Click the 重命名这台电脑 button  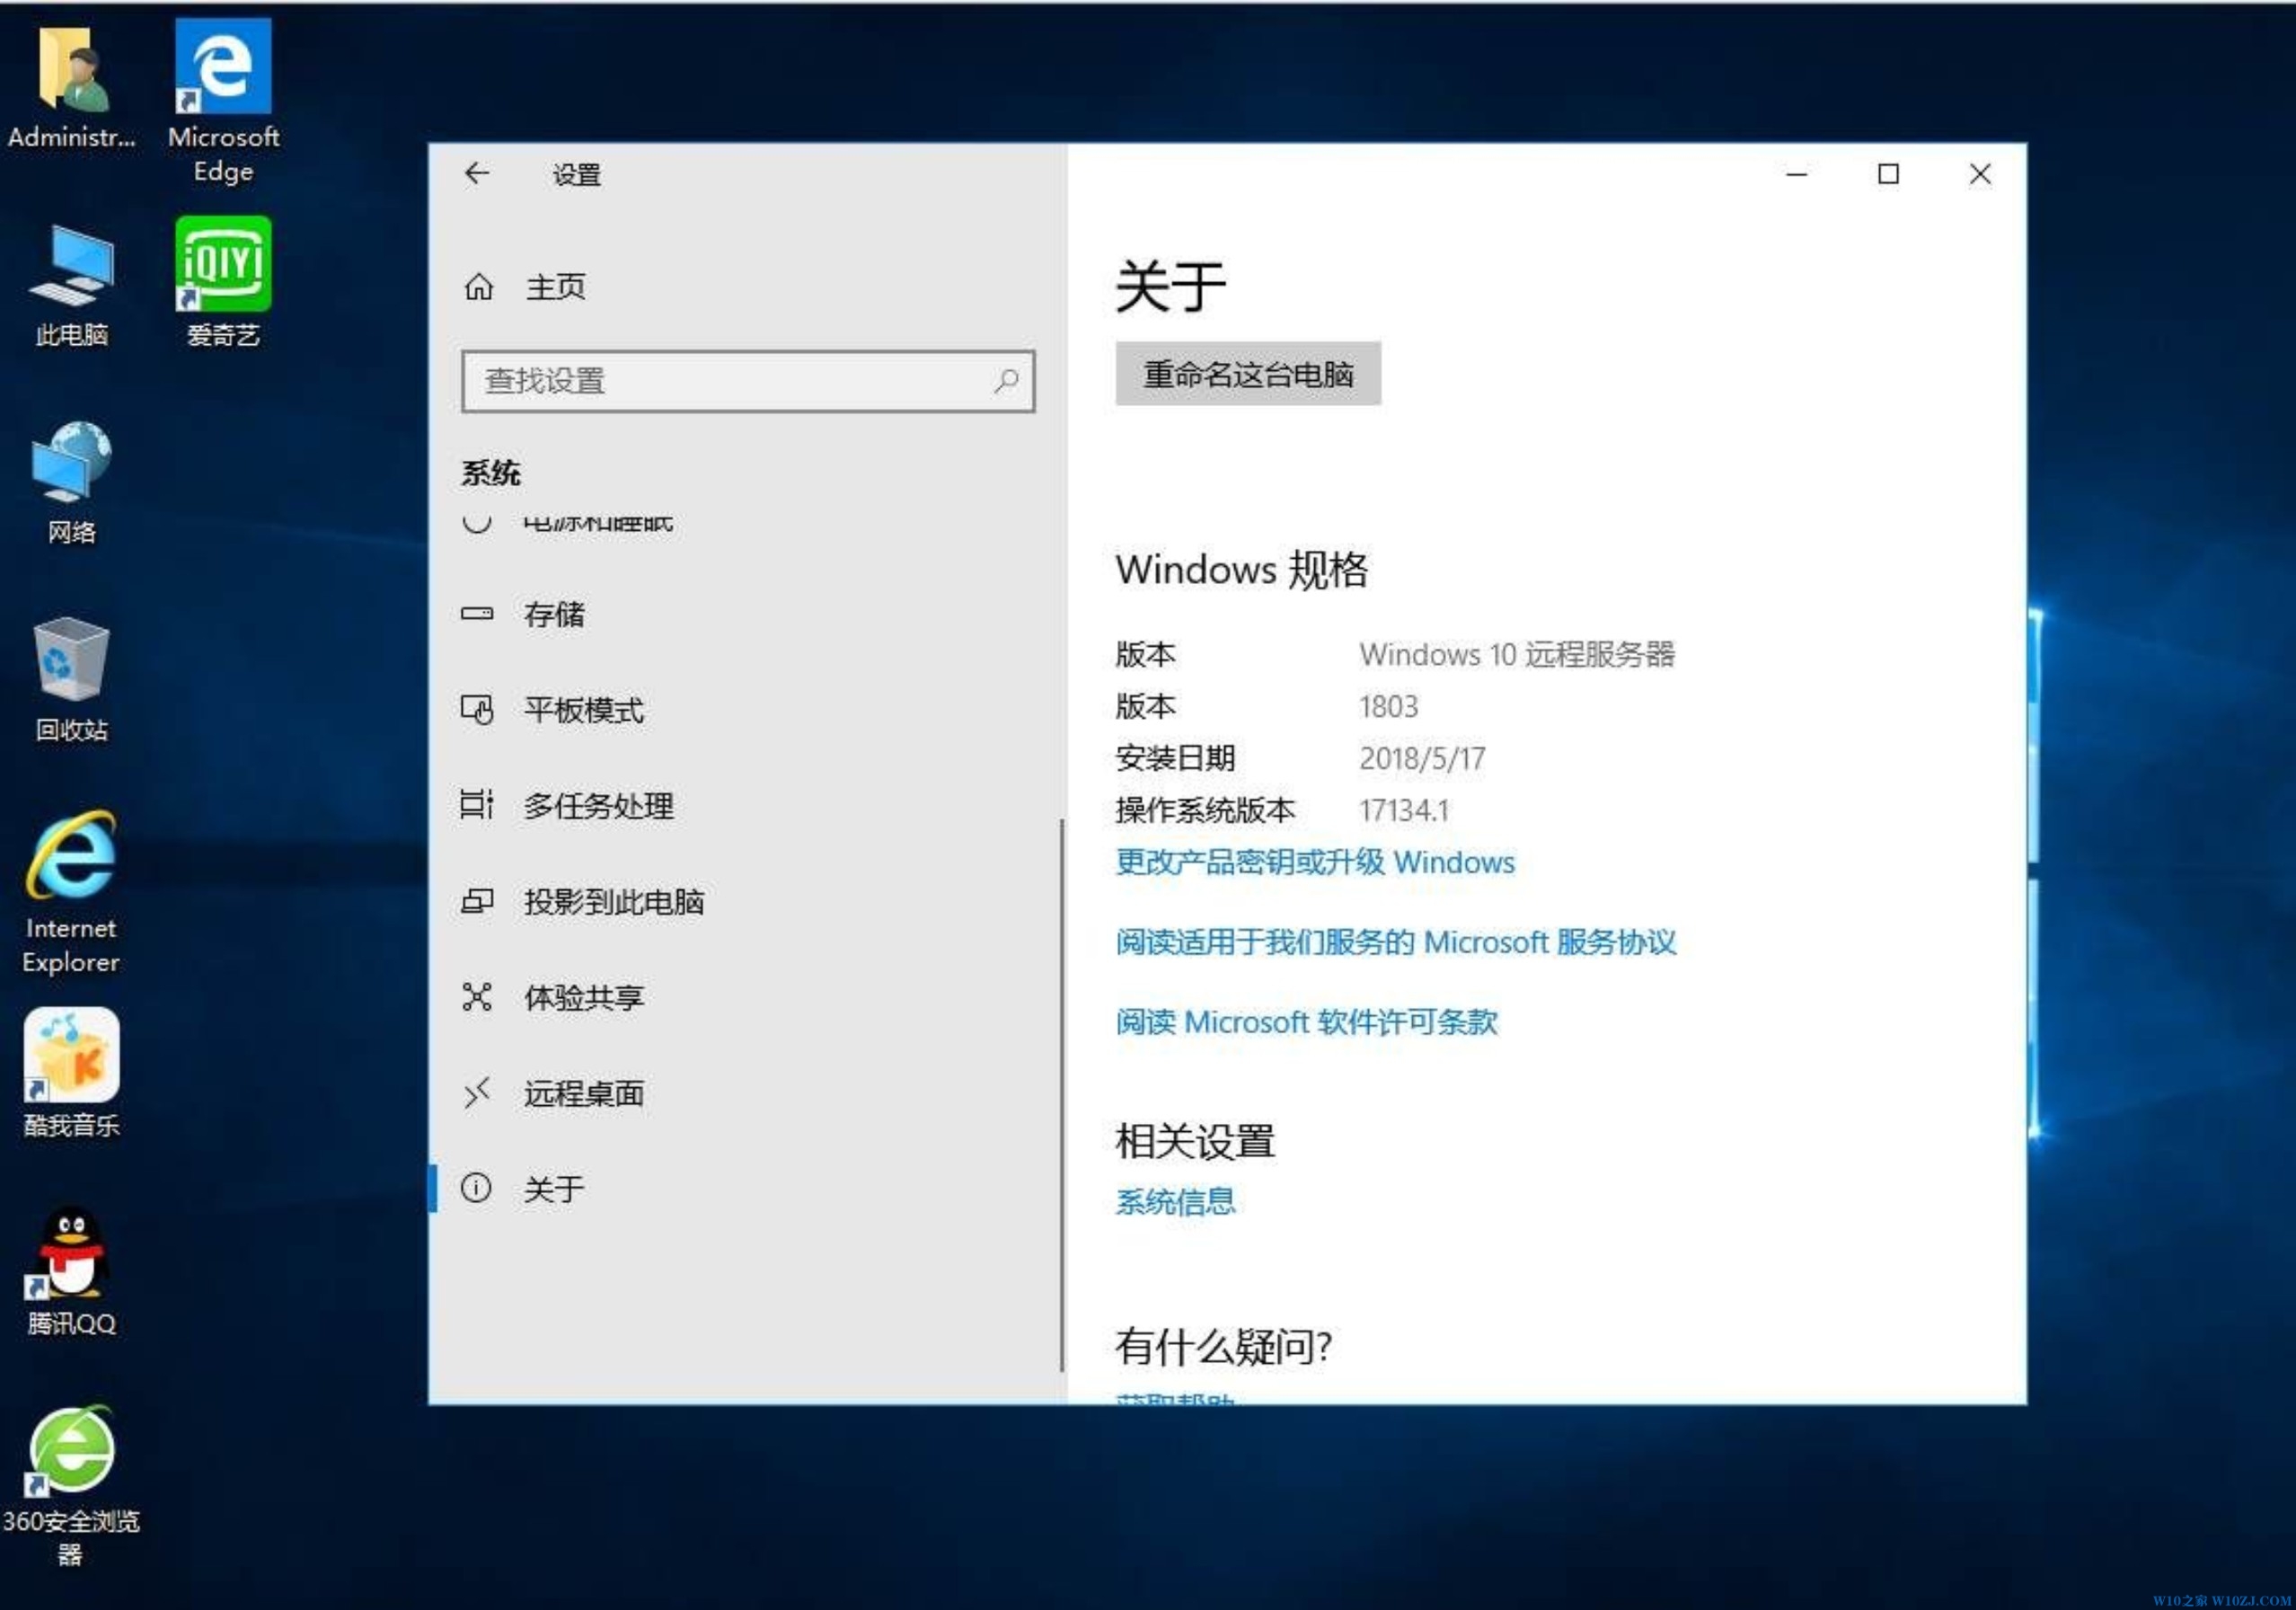(1248, 373)
